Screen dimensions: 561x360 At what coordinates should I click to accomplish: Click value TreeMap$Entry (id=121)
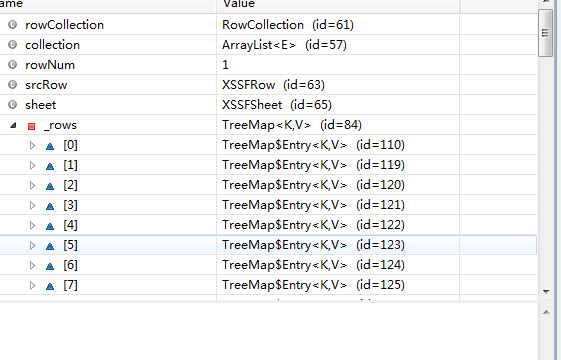pyautogui.click(x=313, y=205)
